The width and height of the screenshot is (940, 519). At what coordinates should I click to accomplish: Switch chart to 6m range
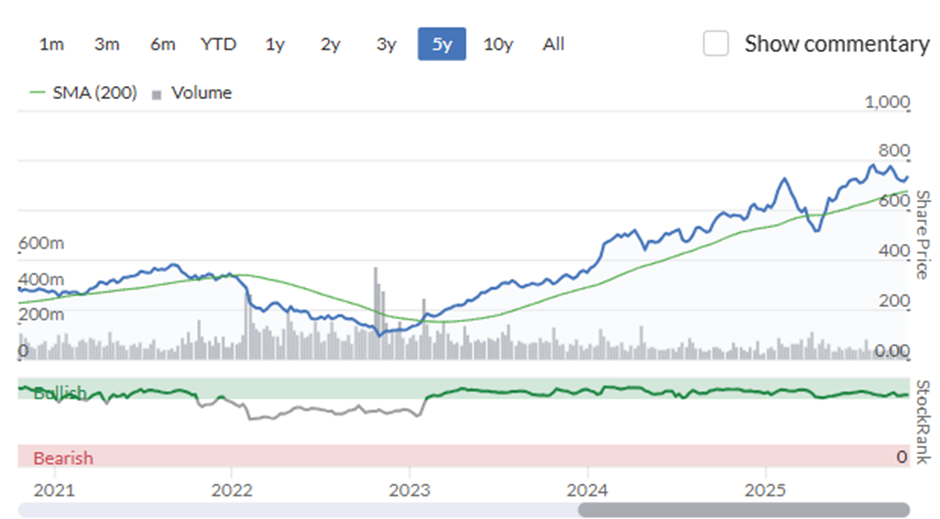tap(162, 44)
